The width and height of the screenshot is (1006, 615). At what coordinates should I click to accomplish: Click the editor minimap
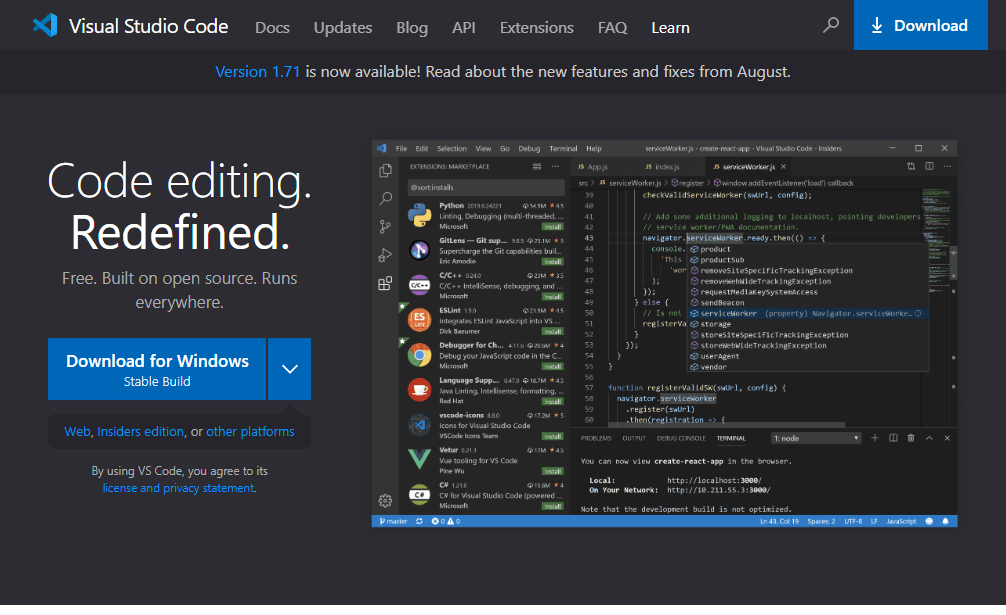click(937, 244)
